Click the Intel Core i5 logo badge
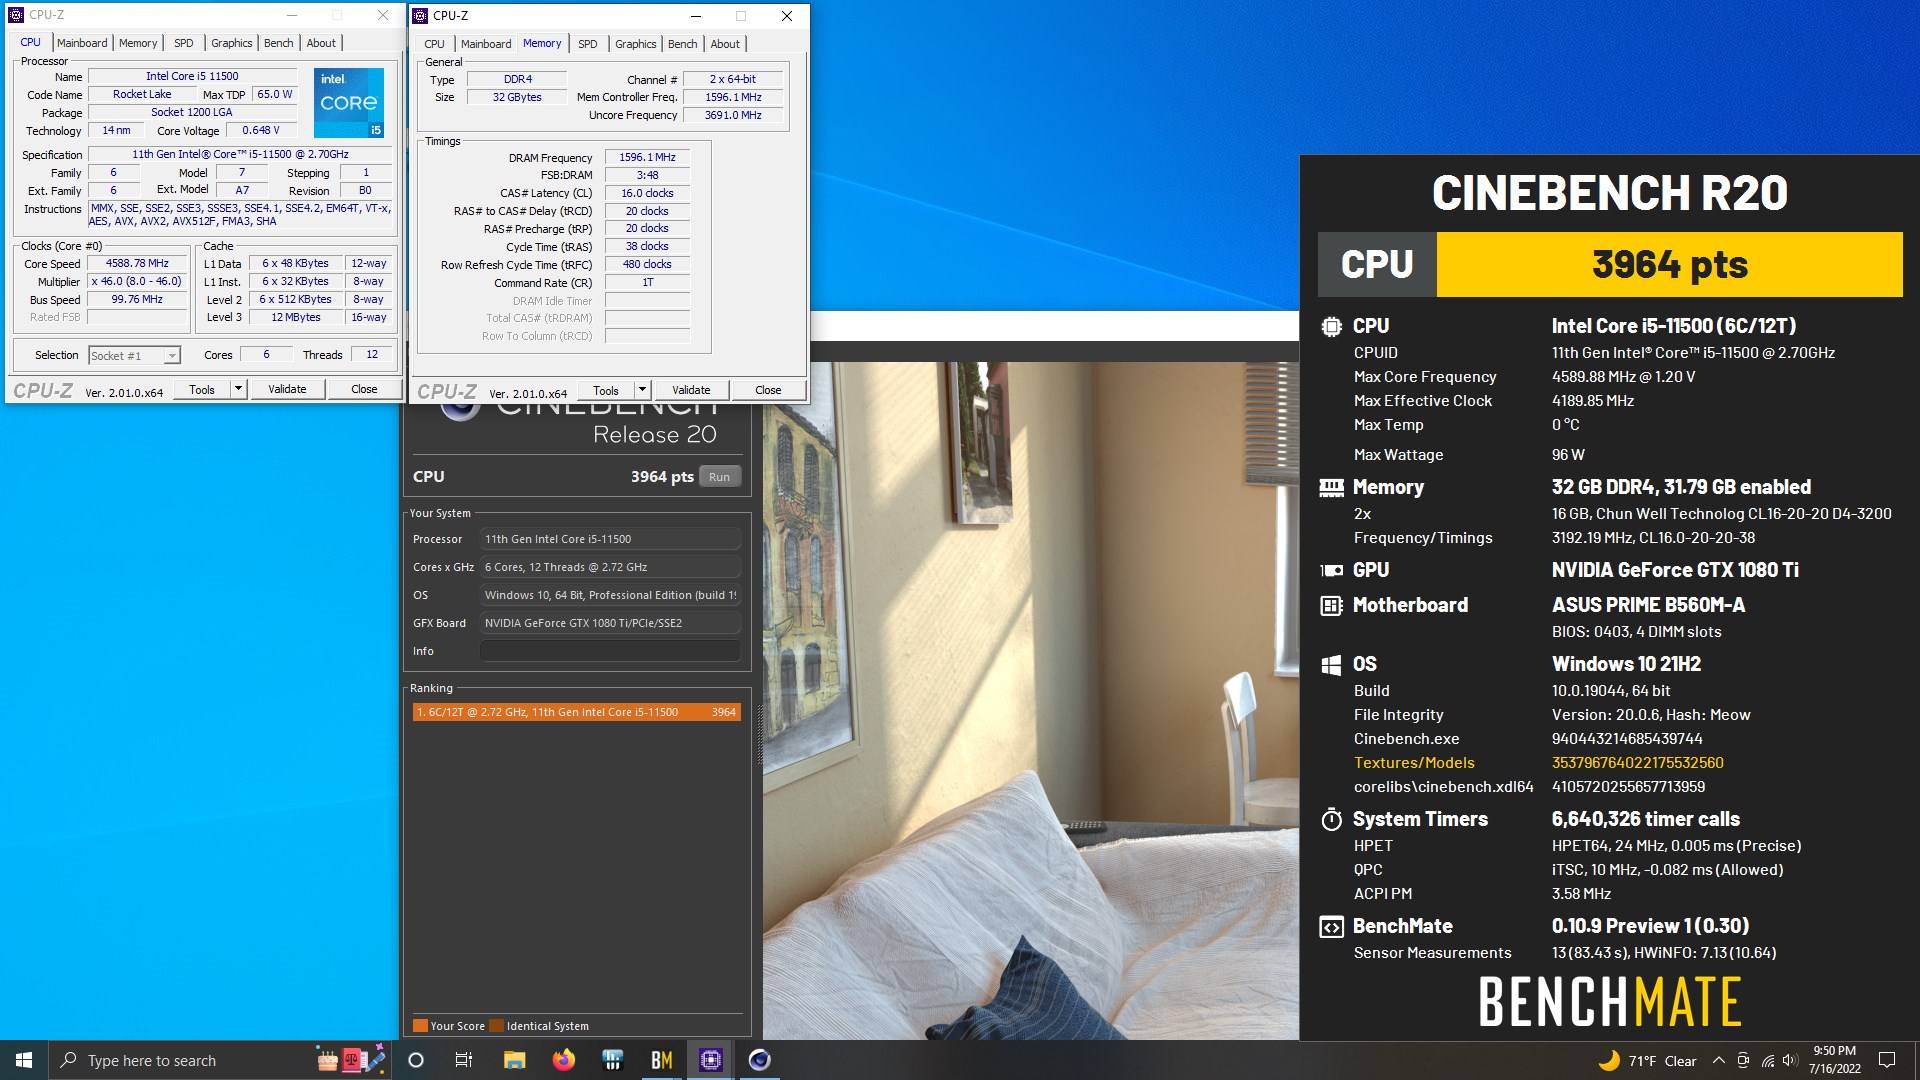 [349, 103]
